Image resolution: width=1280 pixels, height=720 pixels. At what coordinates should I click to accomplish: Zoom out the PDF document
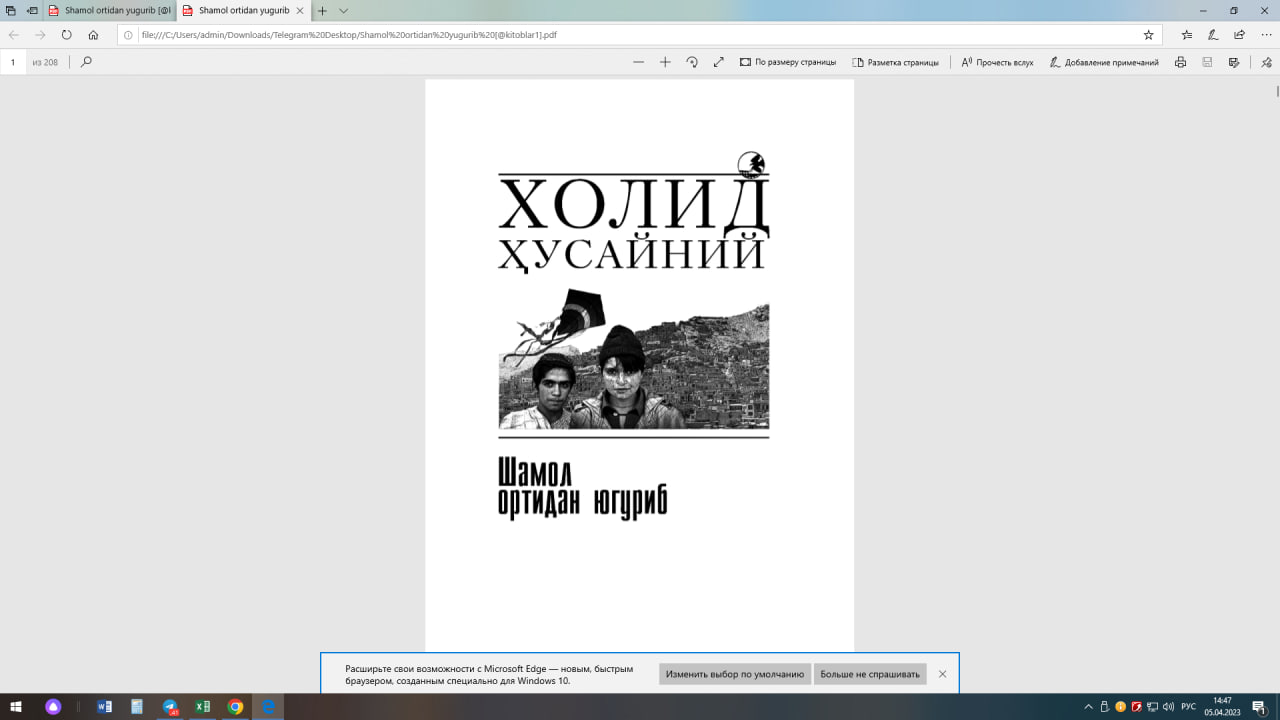click(638, 61)
